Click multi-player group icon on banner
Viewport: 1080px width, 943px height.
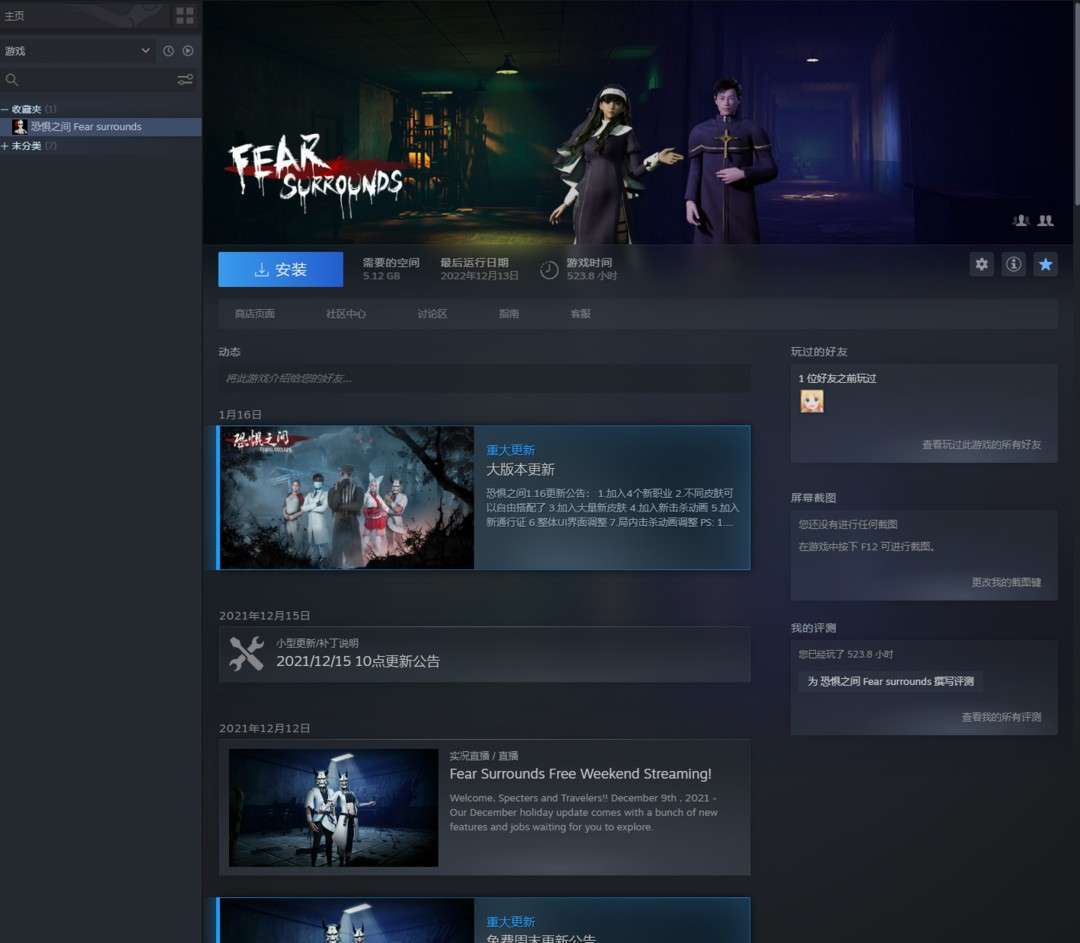tap(1045, 220)
